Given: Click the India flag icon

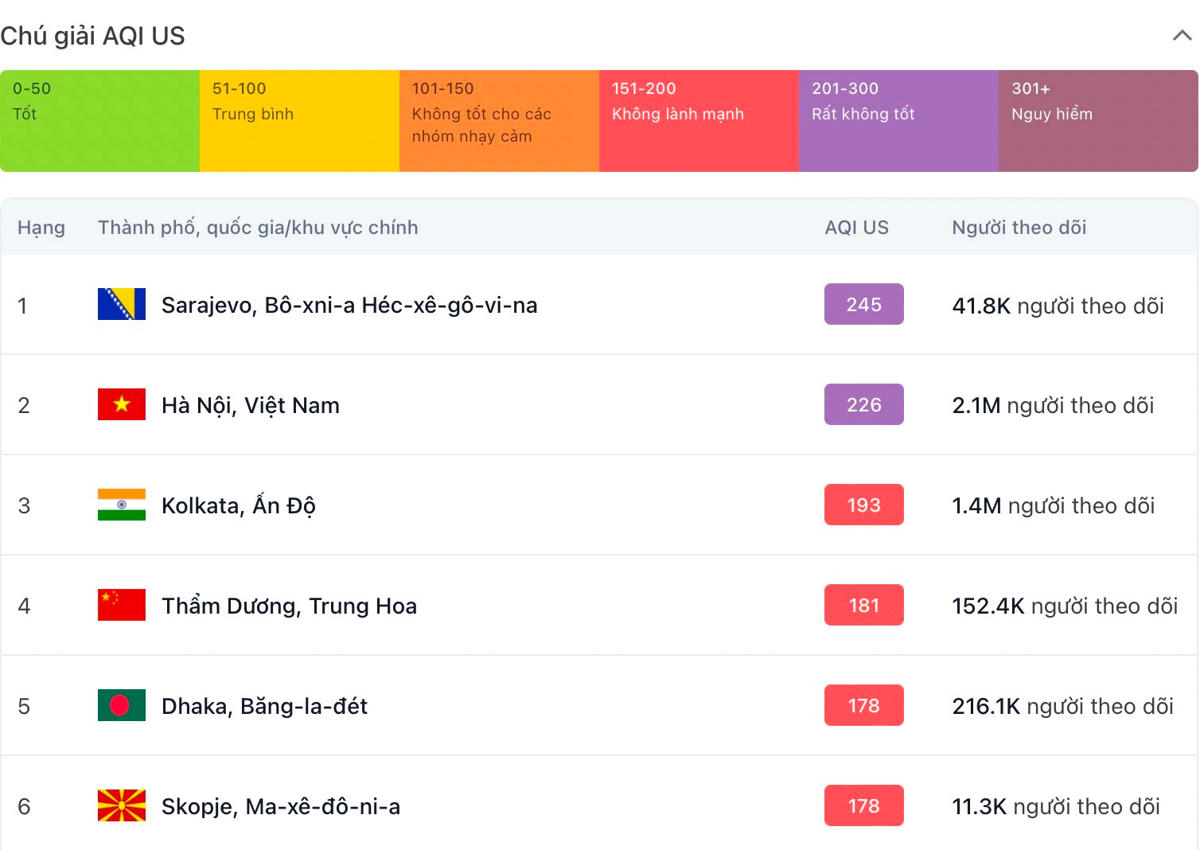Looking at the screenshot, I should click(122, 505).
